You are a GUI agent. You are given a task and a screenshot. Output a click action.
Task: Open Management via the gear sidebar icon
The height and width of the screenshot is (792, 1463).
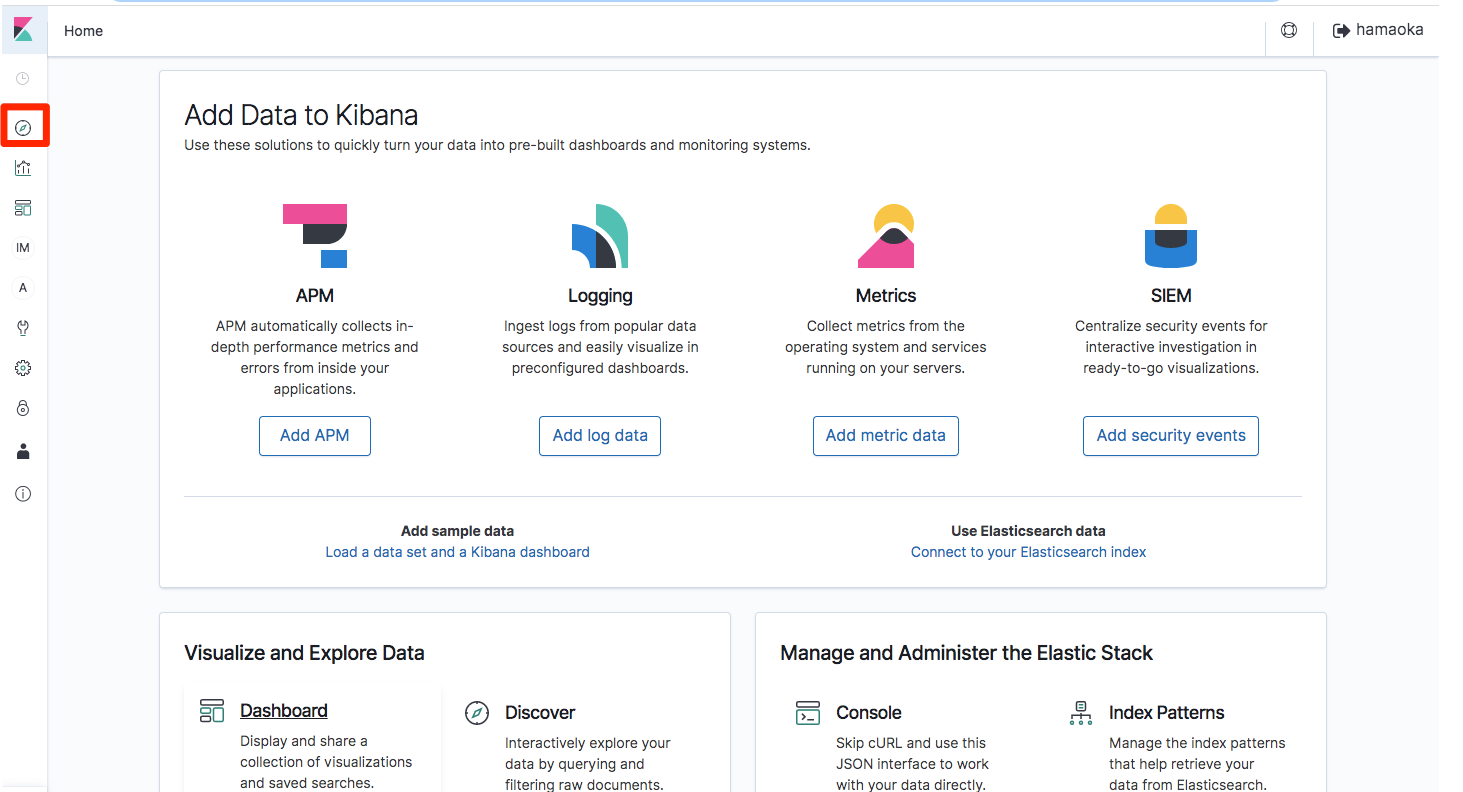[23, 368]
